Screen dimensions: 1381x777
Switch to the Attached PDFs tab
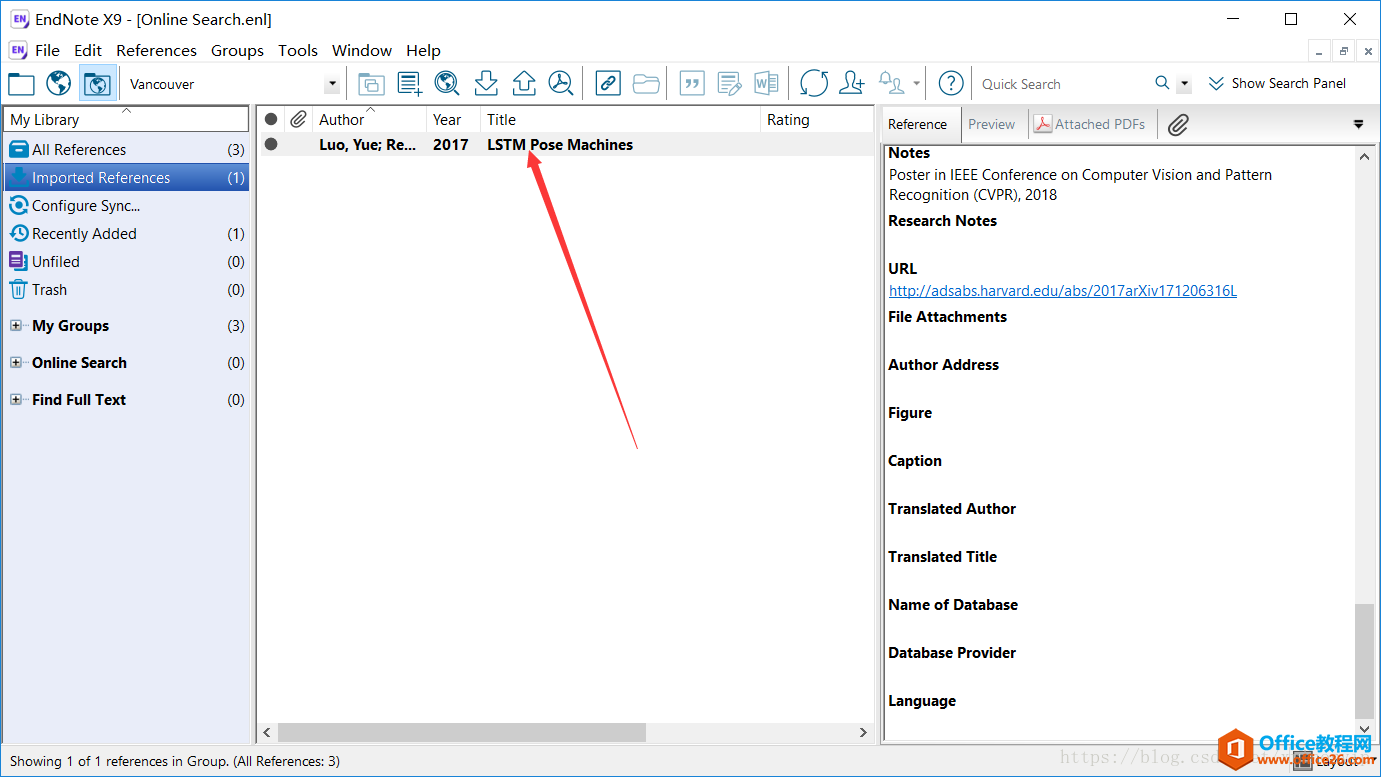pos(1090,125)
